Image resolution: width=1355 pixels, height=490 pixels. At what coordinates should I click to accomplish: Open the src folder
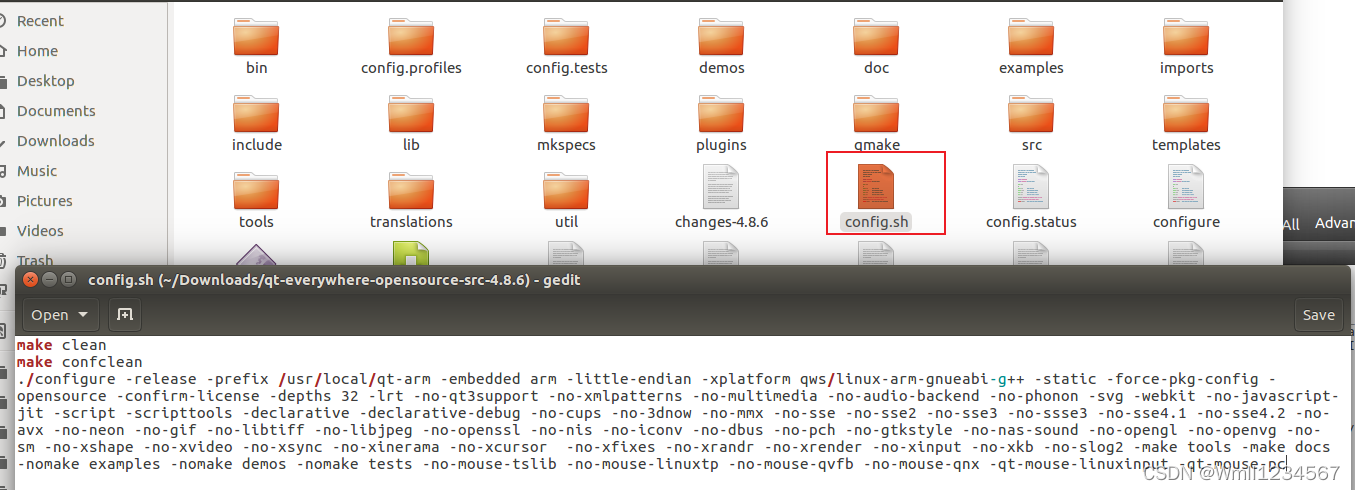click(1031, 122)
